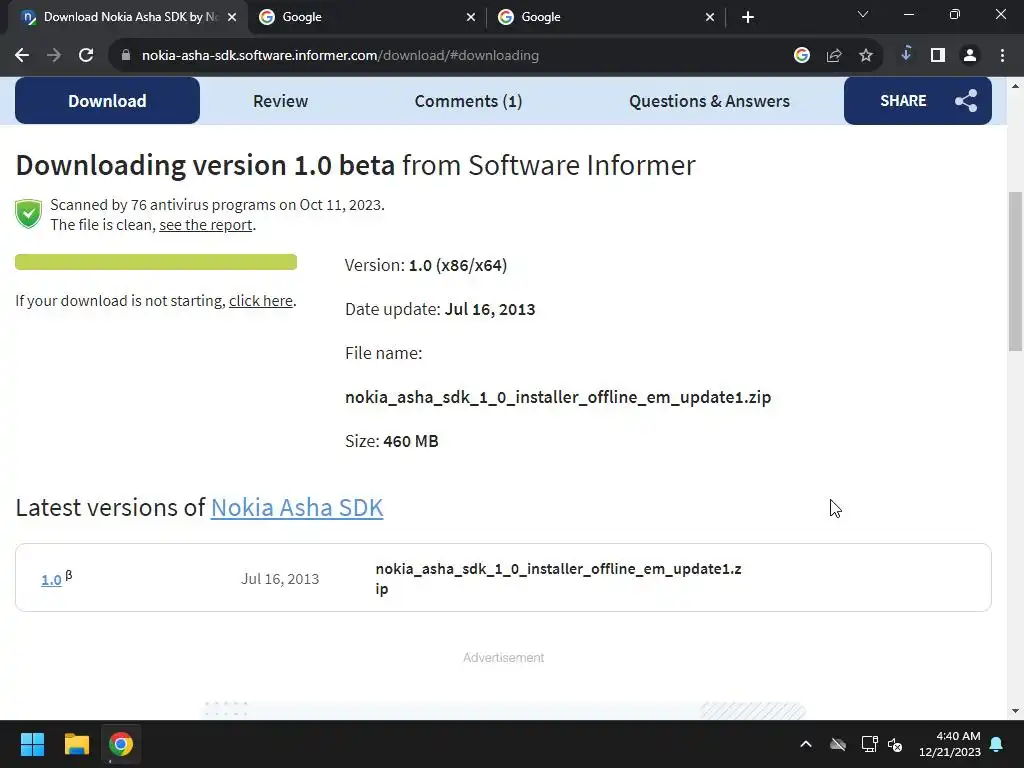This screenshot has width=1024, height=768.
Task: Click the Version: 1.0 (x86/x64) text
Action: (426, 265)
